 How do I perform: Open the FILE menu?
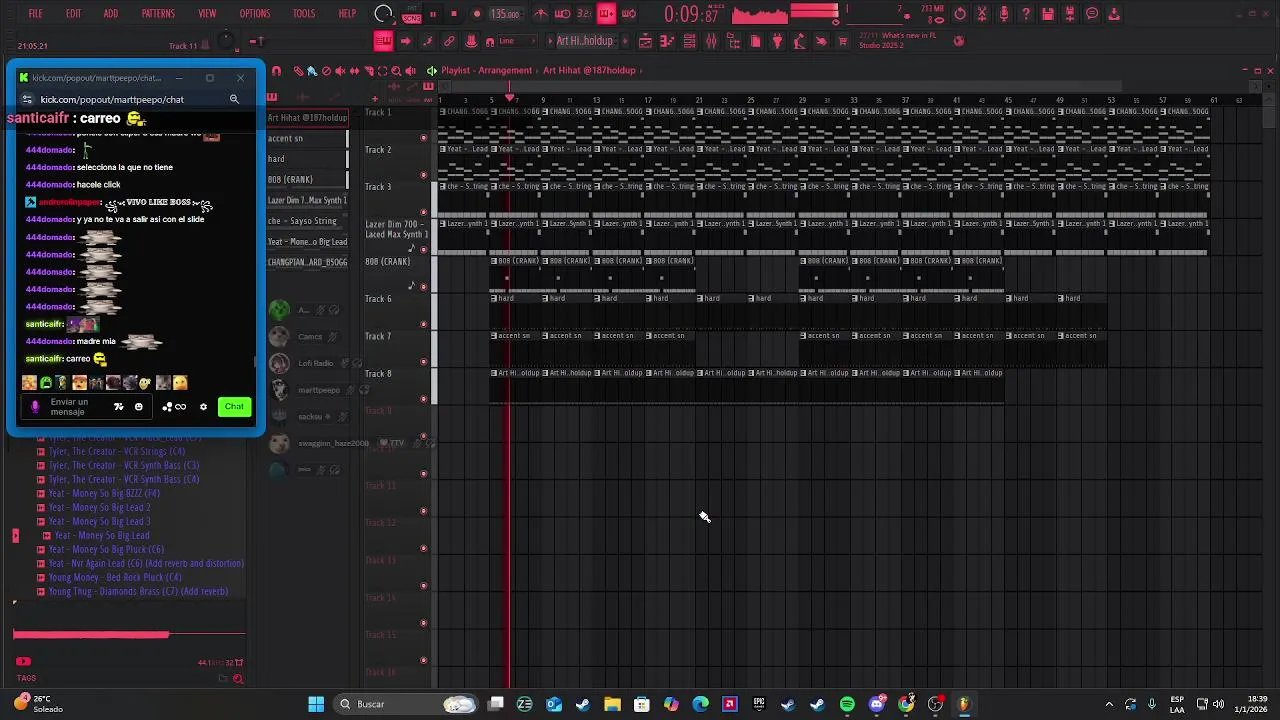point(35,14)
